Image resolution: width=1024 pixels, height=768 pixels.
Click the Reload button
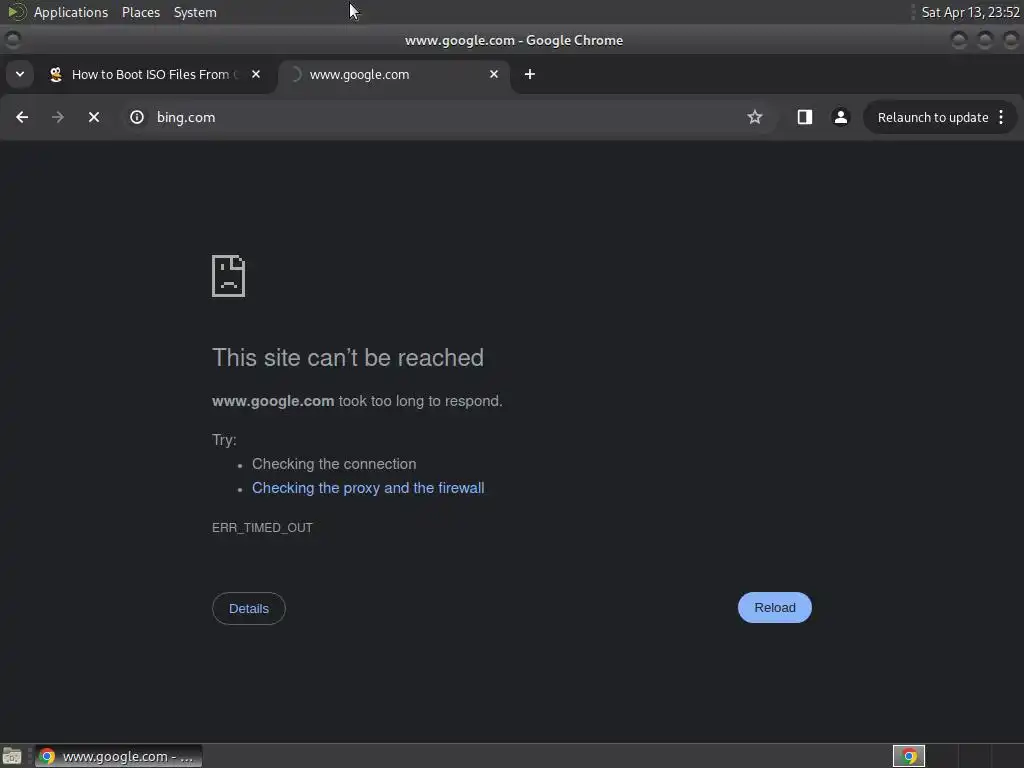(775, 607)
